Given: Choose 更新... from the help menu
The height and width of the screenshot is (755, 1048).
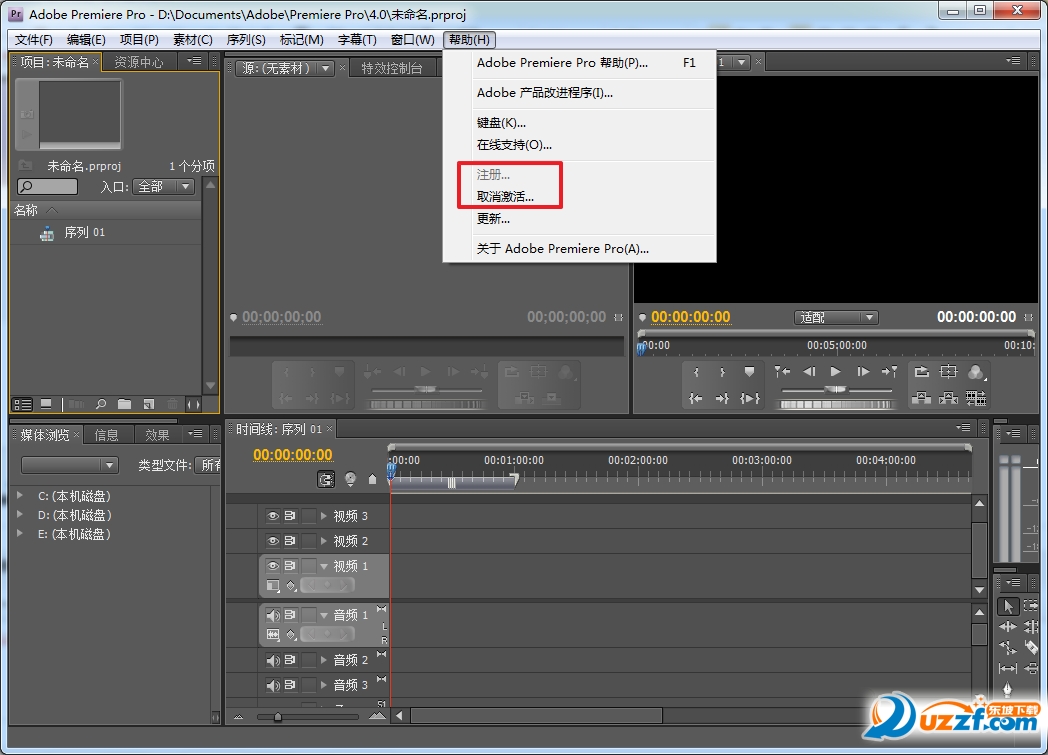Looking at the screenshot, I should [493, 218].
